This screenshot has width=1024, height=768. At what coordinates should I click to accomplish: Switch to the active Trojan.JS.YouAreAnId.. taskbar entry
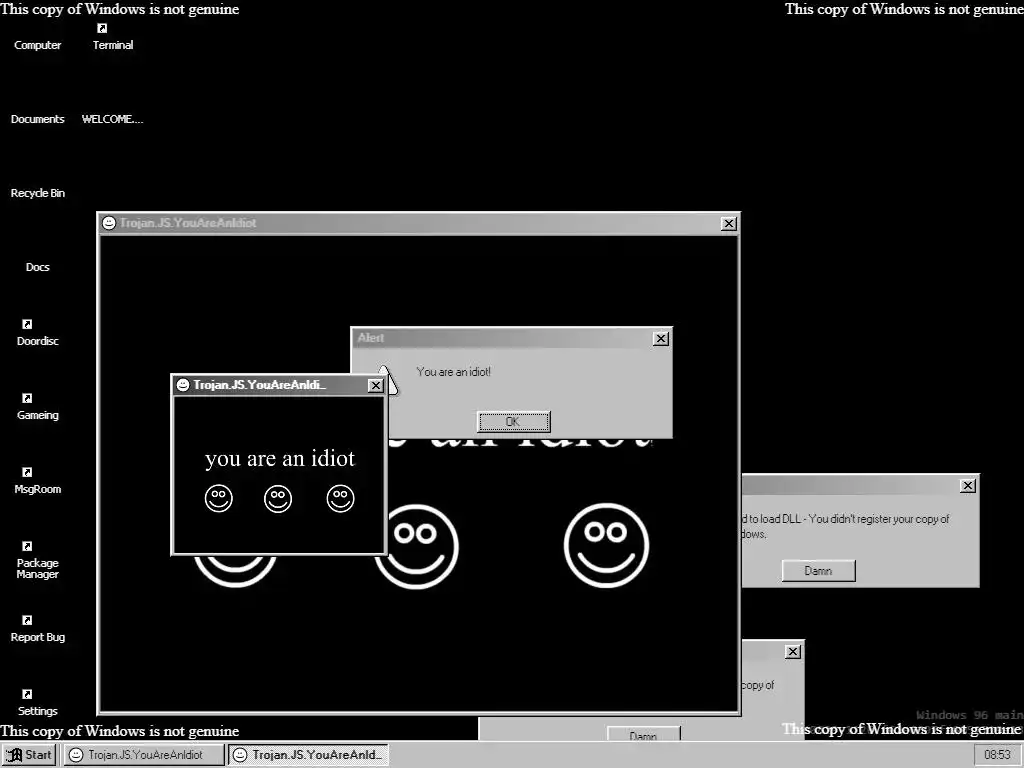[308, 755]
